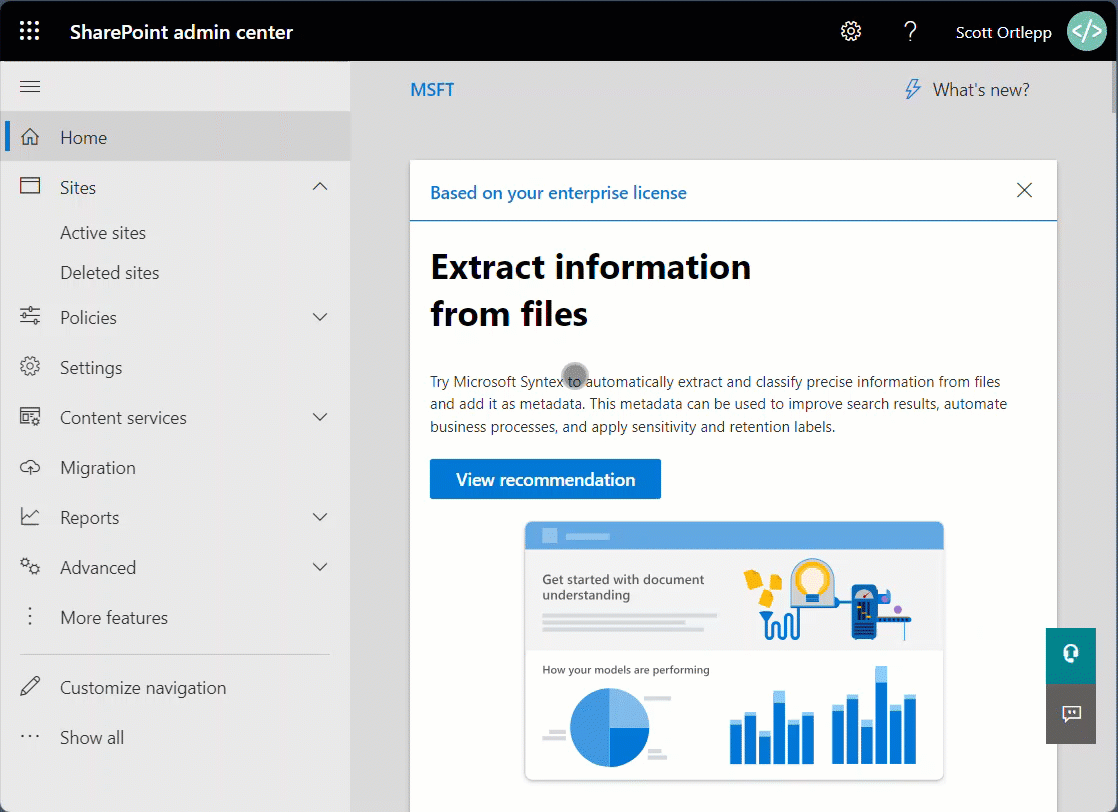The image size is (1118, 812).
Task: Click the Show all ellipsis icon
Action: click(30, 736)
